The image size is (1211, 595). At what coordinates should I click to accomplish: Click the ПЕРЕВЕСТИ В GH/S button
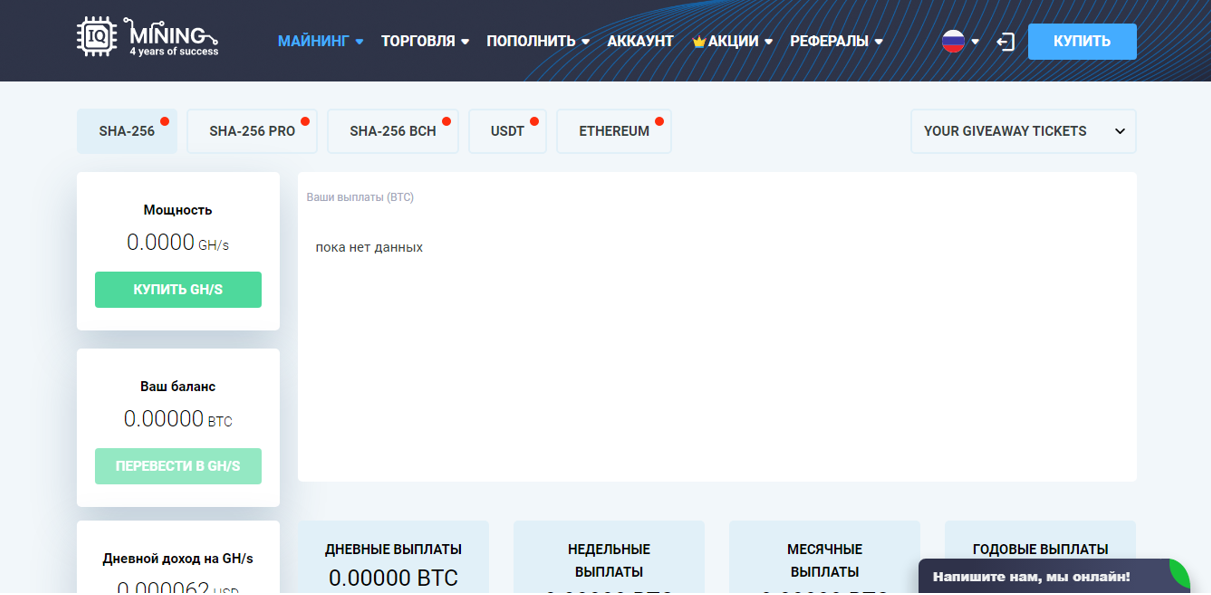pyautogui.click(x=178, y=466)
